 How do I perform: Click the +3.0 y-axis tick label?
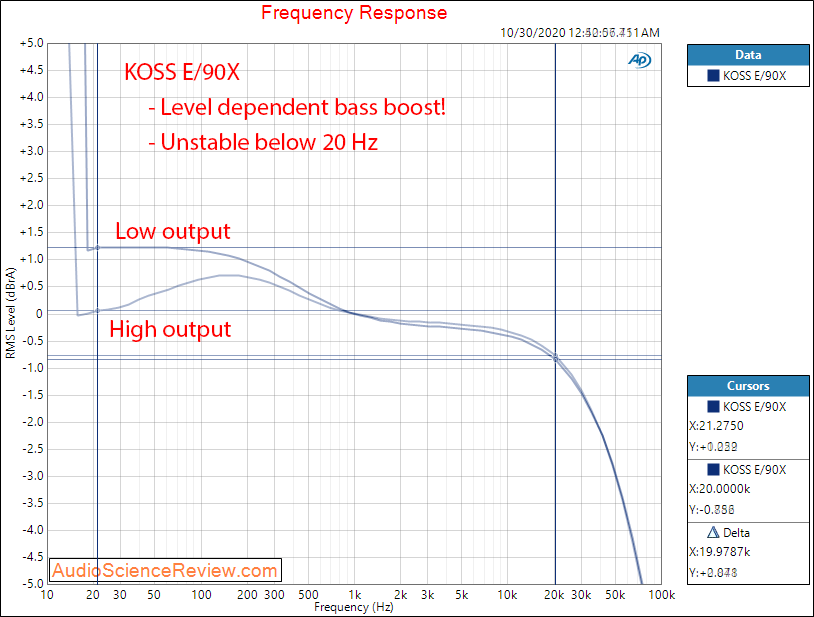coord(32,151)
